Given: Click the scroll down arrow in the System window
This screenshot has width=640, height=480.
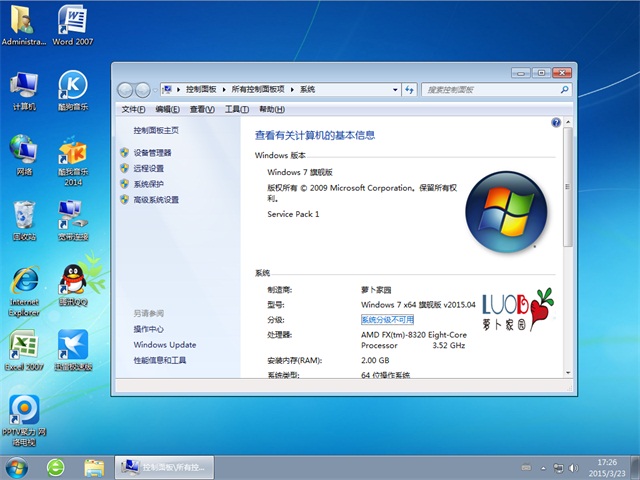Looking at the screenshot, I should [568, 373].
